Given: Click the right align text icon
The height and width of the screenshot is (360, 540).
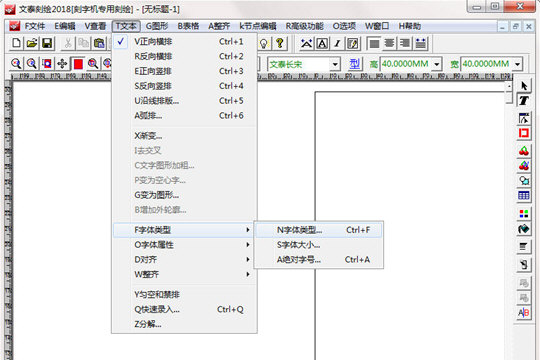Looking at the screenshot, I should tap(405, 43).
